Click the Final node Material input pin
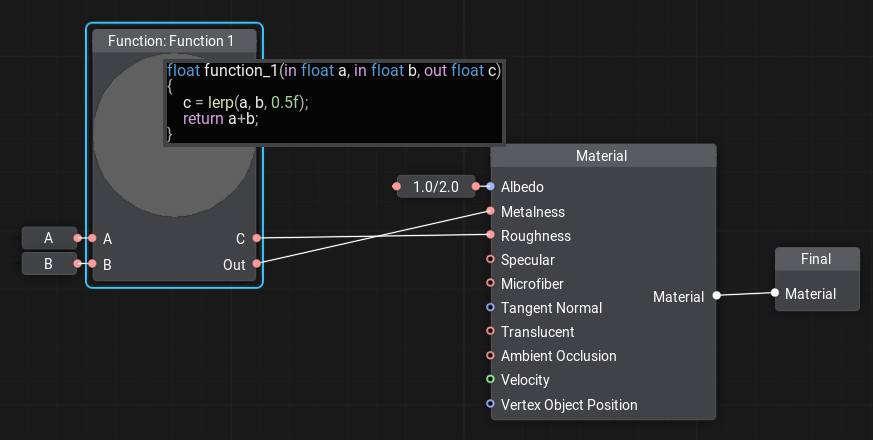The image size is (873, 440). coord(775,293)
